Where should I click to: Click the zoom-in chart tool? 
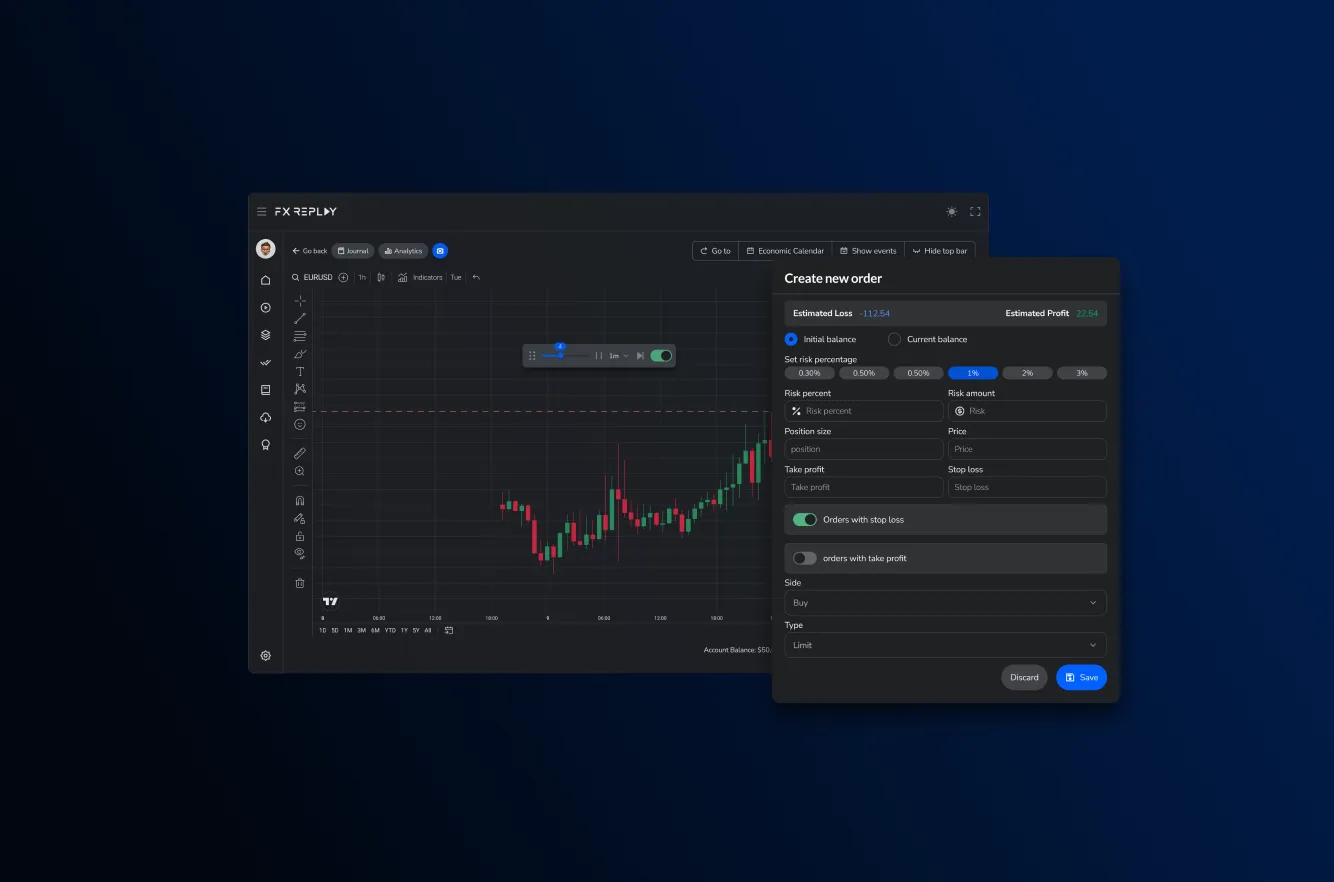[x=299, y=470]
